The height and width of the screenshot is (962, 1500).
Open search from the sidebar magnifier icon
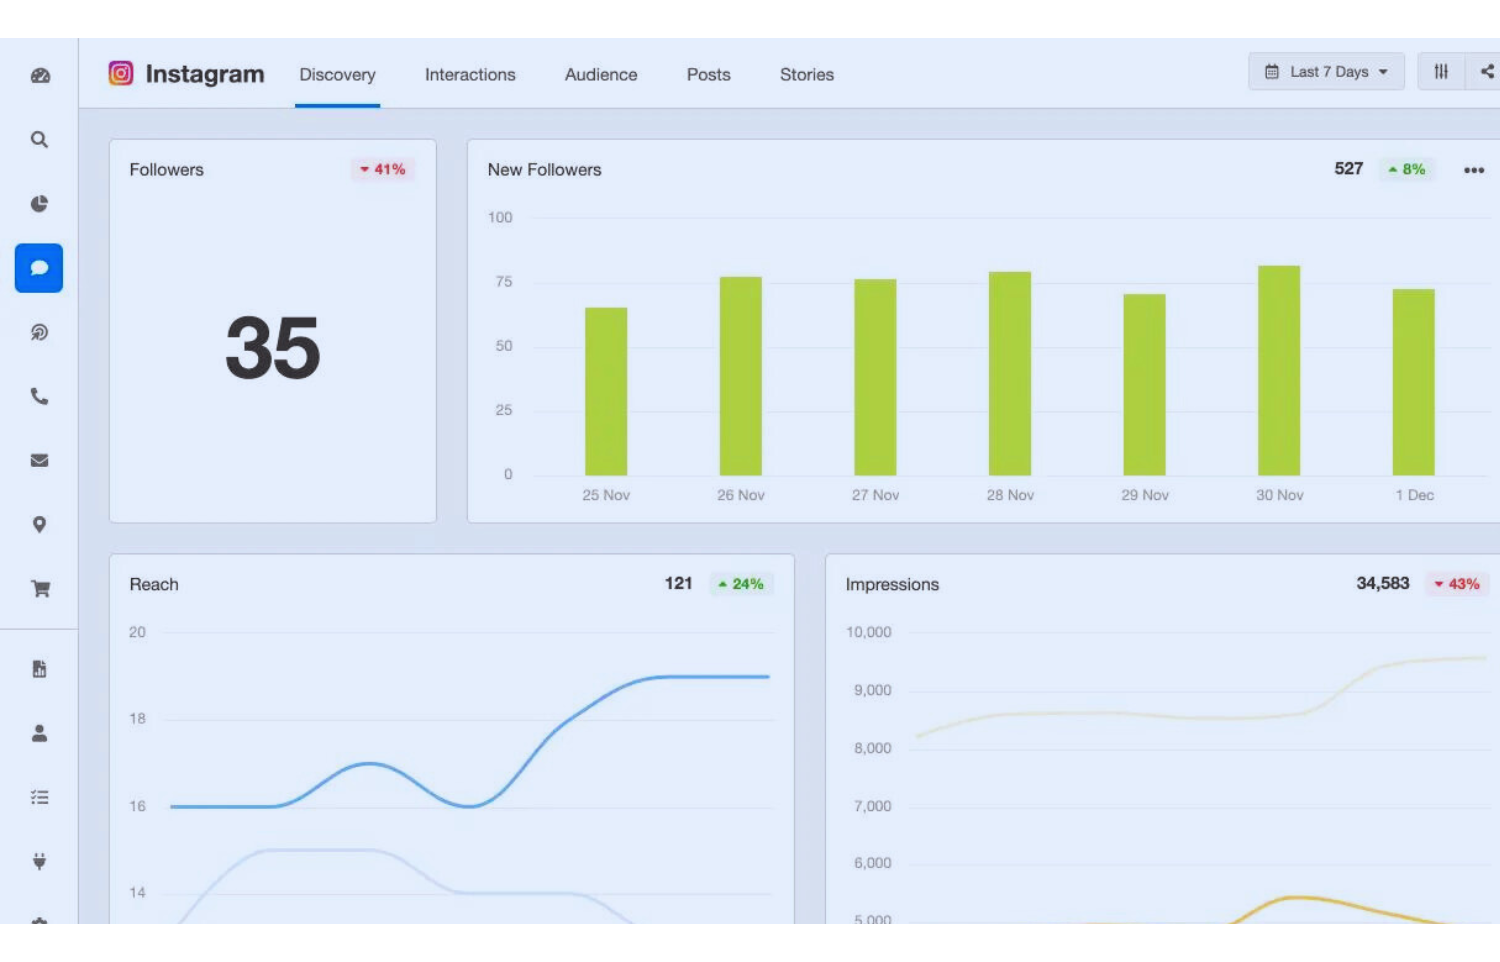point(39,140)
